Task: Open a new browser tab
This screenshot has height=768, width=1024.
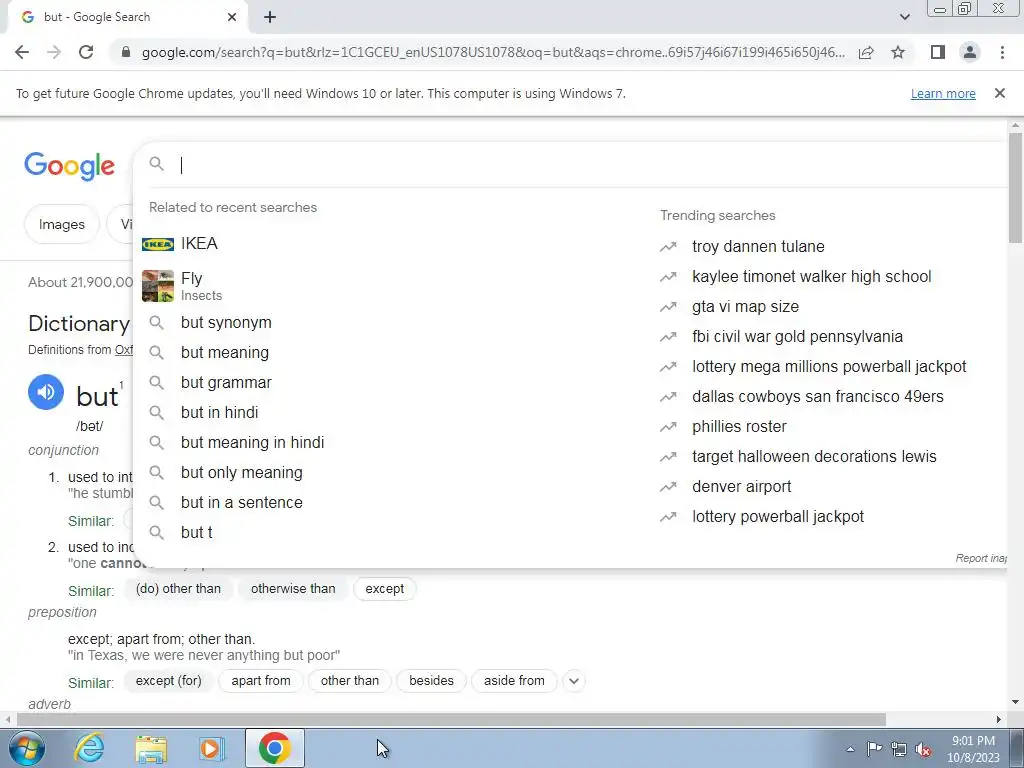Action: [270, 18]
